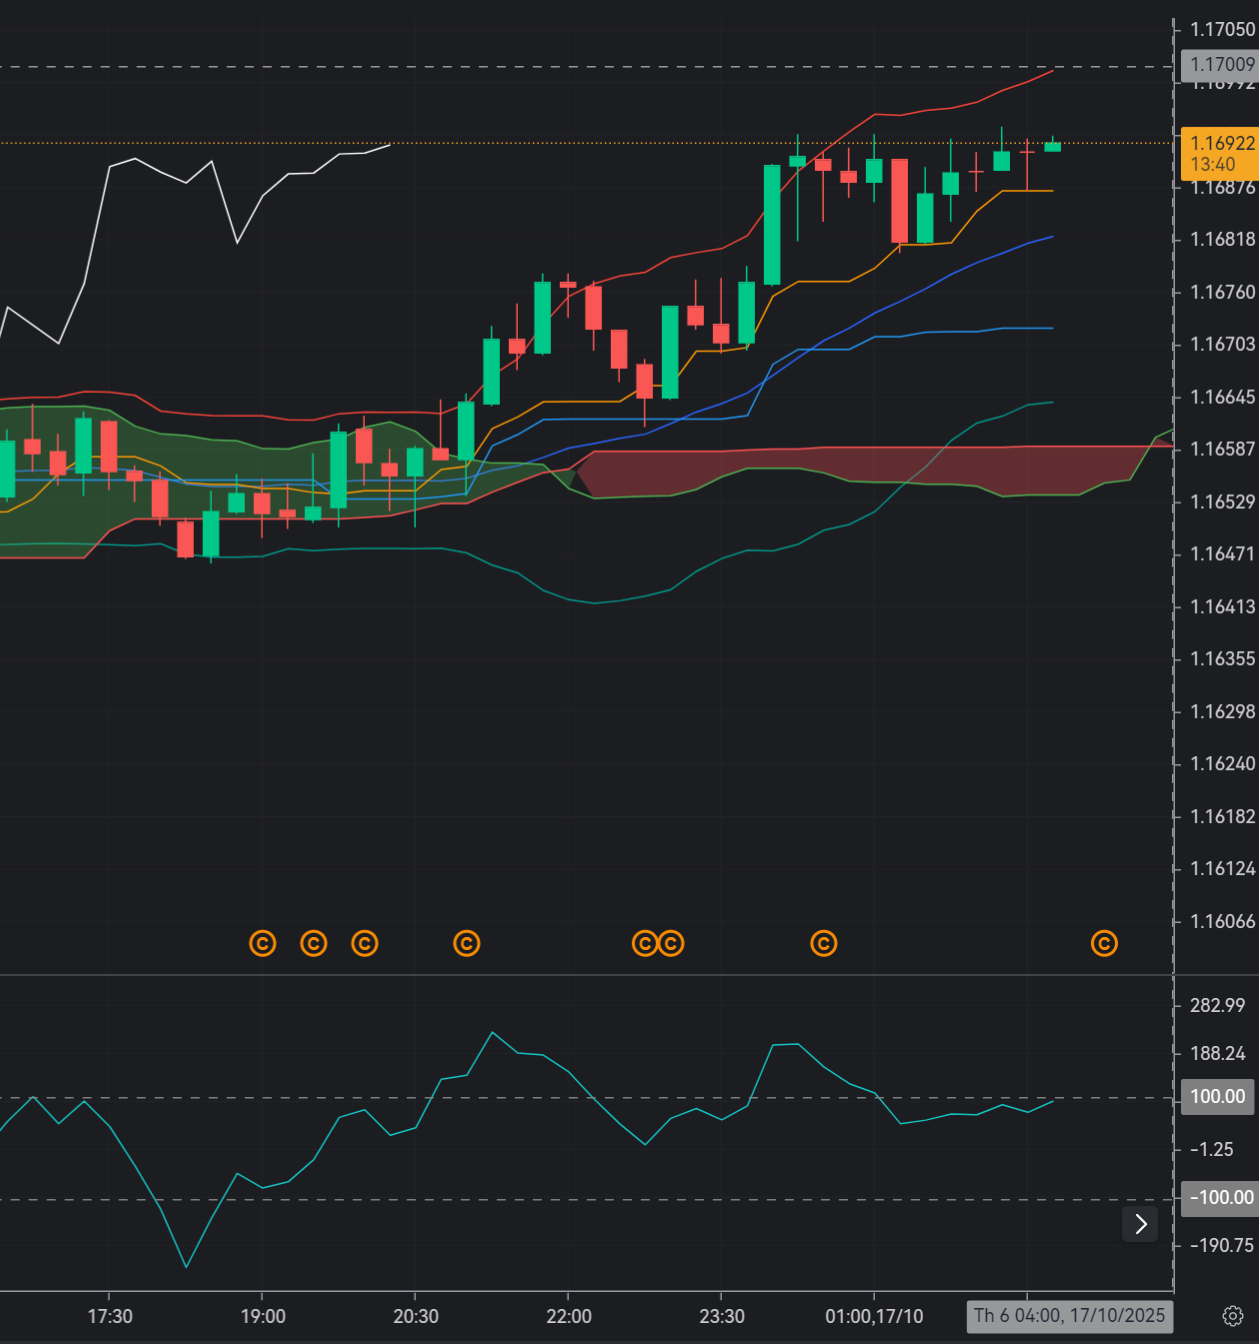Click the orange event marker between 23:30 and 01:00
The image size is (1259, 1344).
[x=824, y=943]
